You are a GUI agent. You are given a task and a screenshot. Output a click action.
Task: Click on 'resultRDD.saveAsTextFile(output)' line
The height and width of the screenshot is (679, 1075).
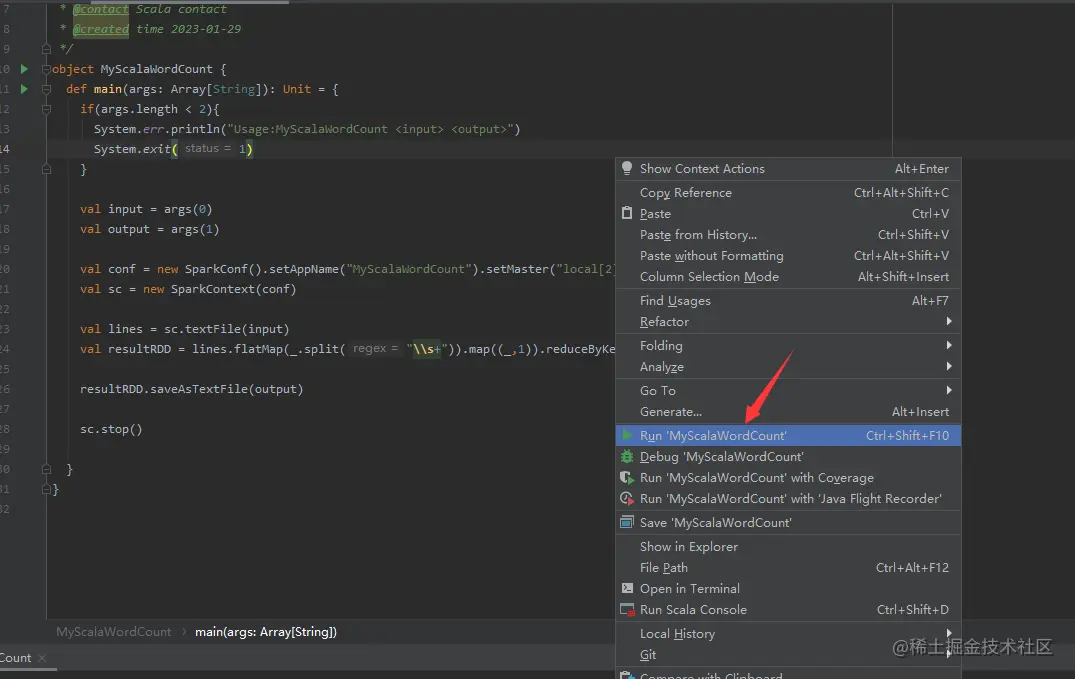[191, 389]
